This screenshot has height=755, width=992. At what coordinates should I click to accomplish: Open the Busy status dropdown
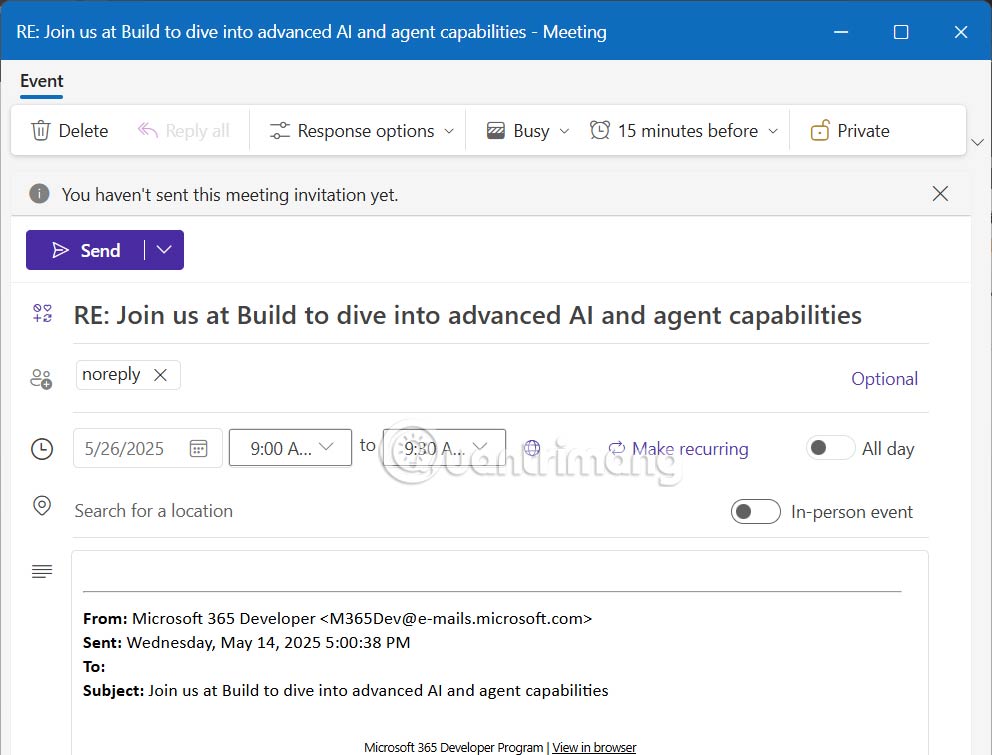coord(525,130)
